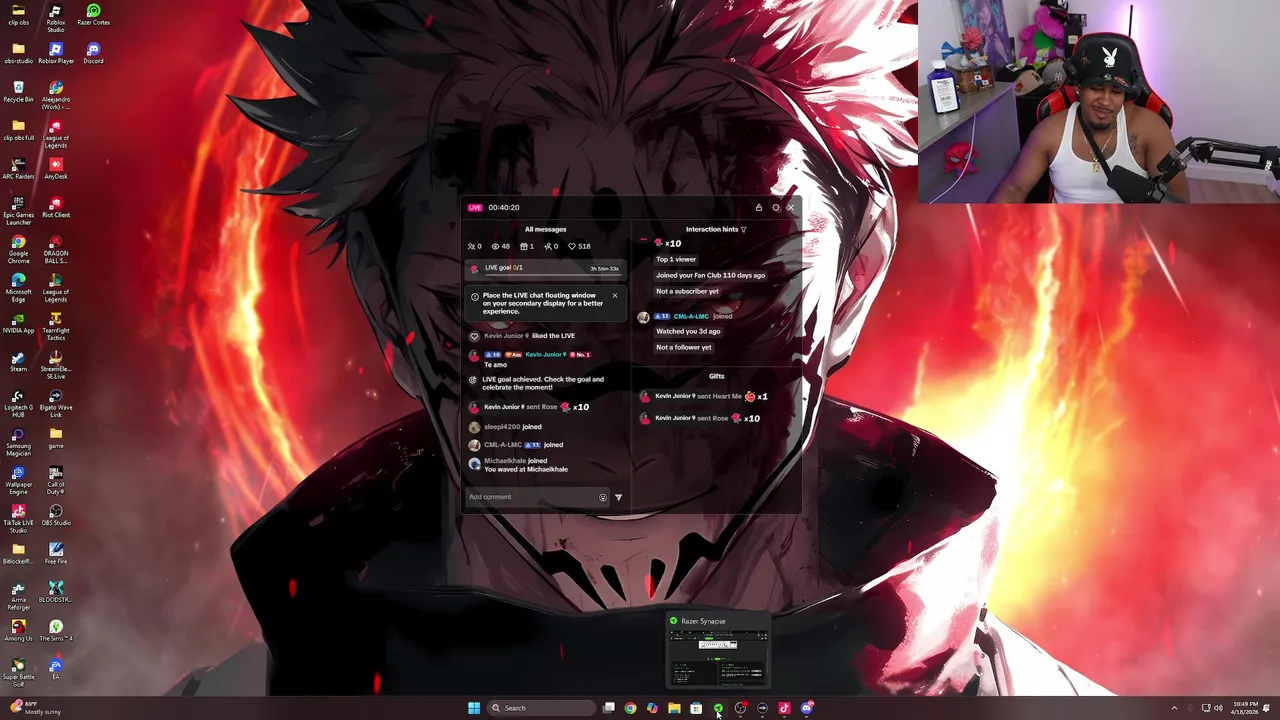Open clock and date in taskbar

[1246, 708]
